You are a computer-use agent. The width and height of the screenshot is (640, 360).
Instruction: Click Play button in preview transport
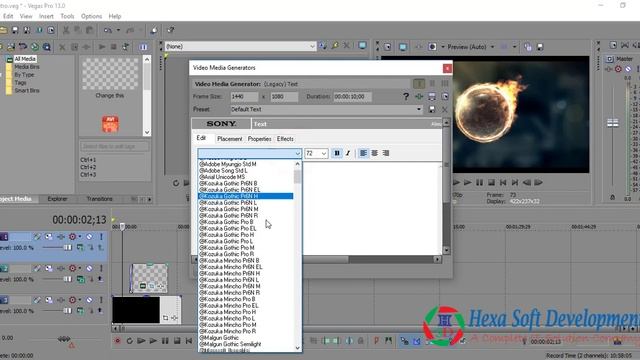[x=468, y=182]
